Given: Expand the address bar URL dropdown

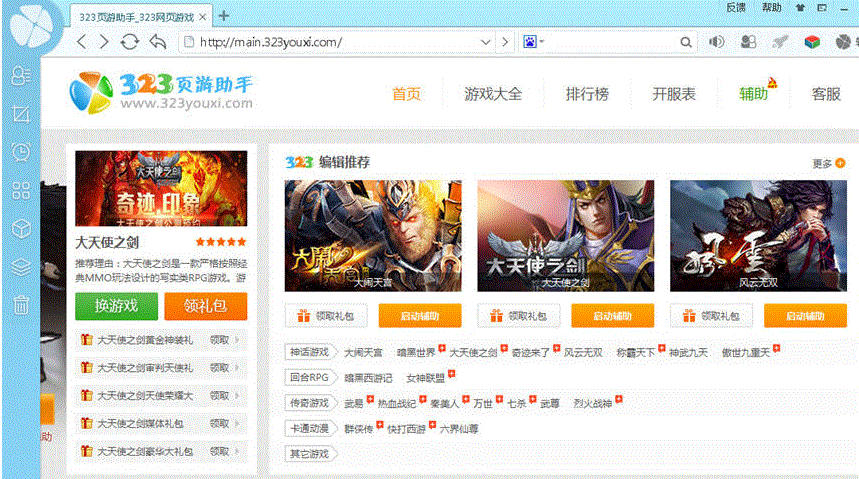Looking at the screenshot, I should [485, 42].
